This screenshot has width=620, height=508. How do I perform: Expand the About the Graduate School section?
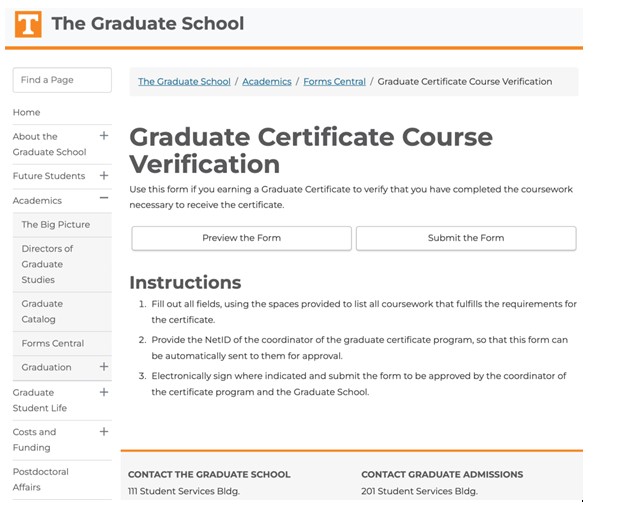[x=104, y=136]
